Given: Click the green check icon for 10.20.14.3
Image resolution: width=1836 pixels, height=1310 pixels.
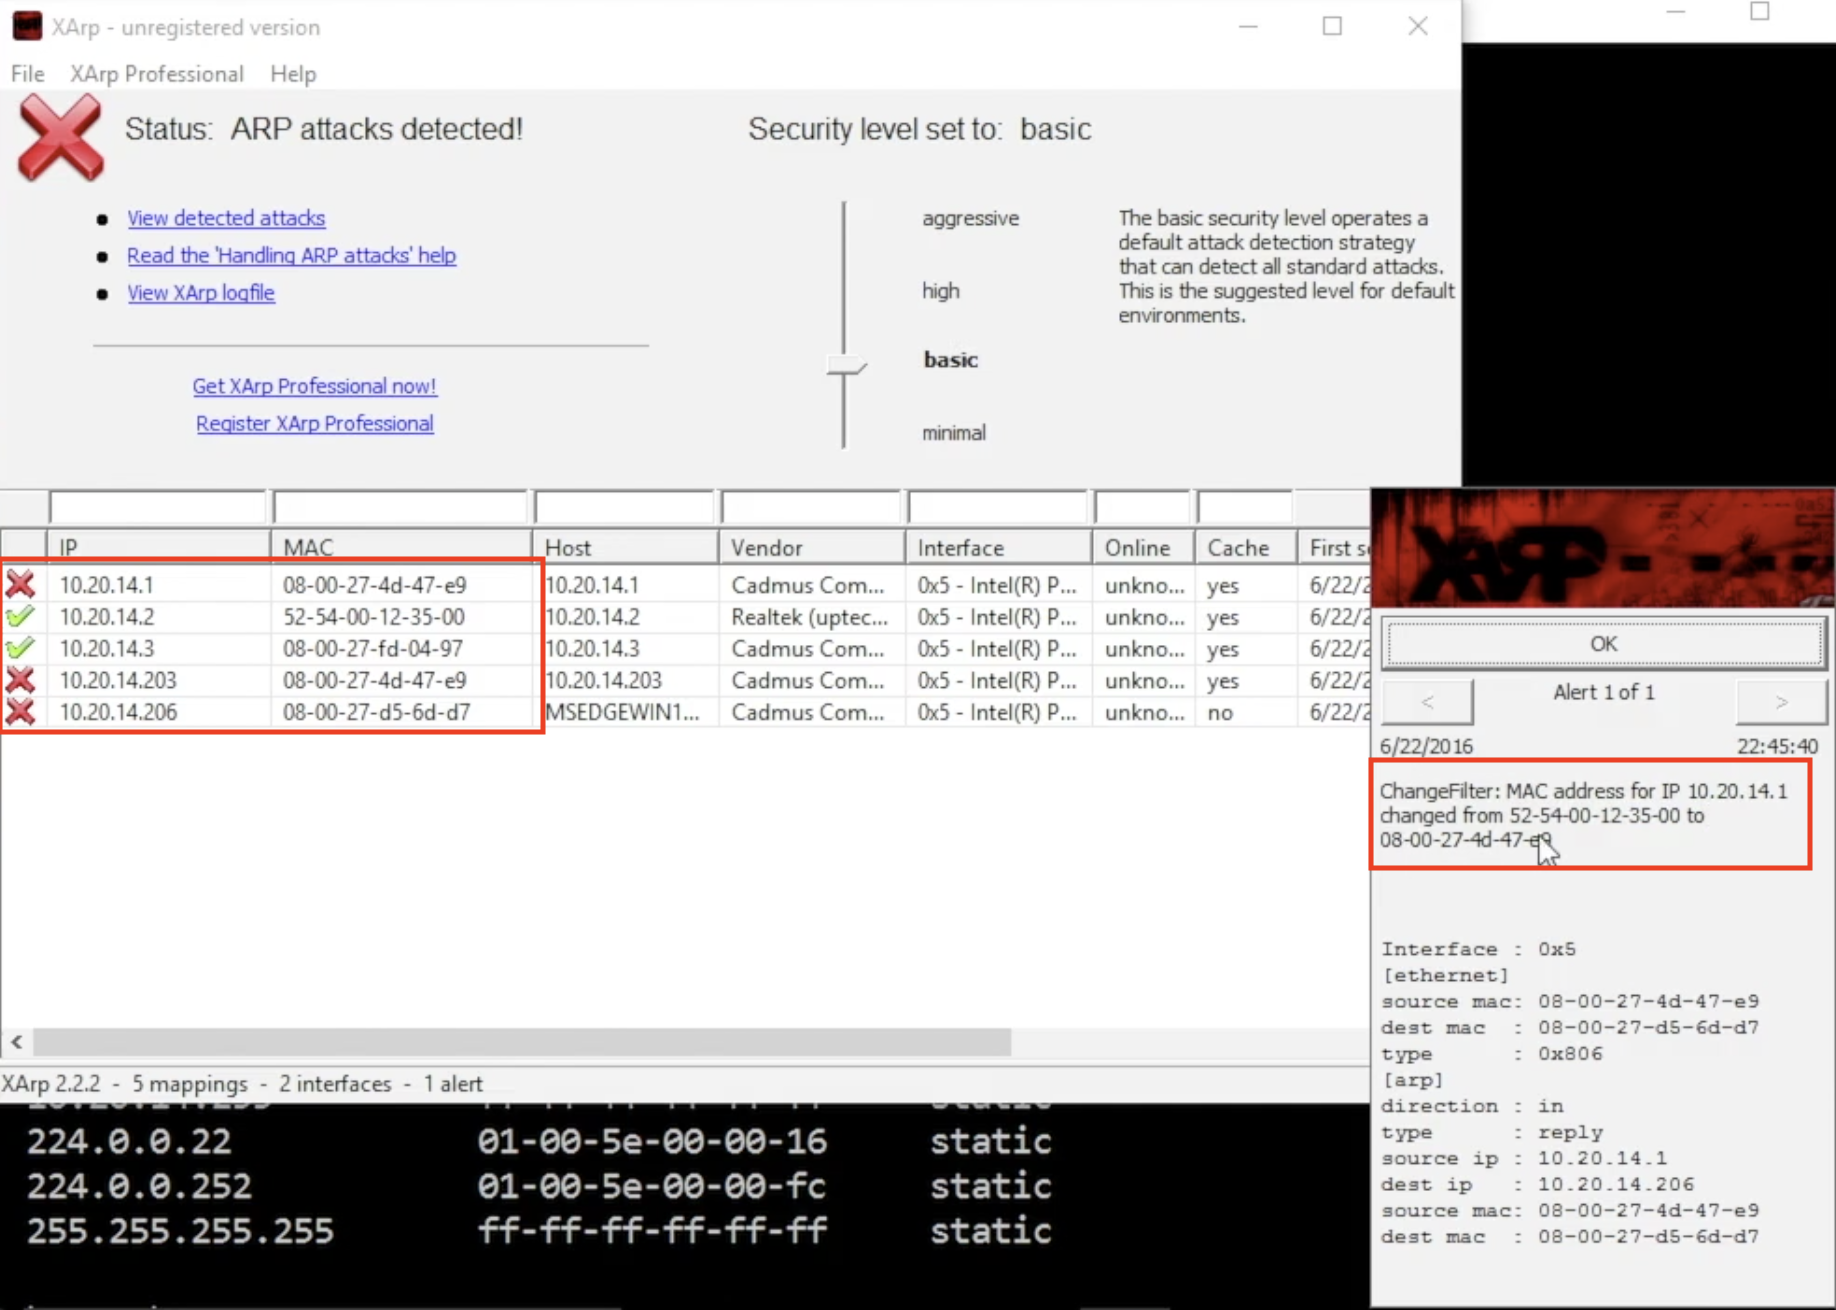Looking at the screenshot, I should (20, 648).
